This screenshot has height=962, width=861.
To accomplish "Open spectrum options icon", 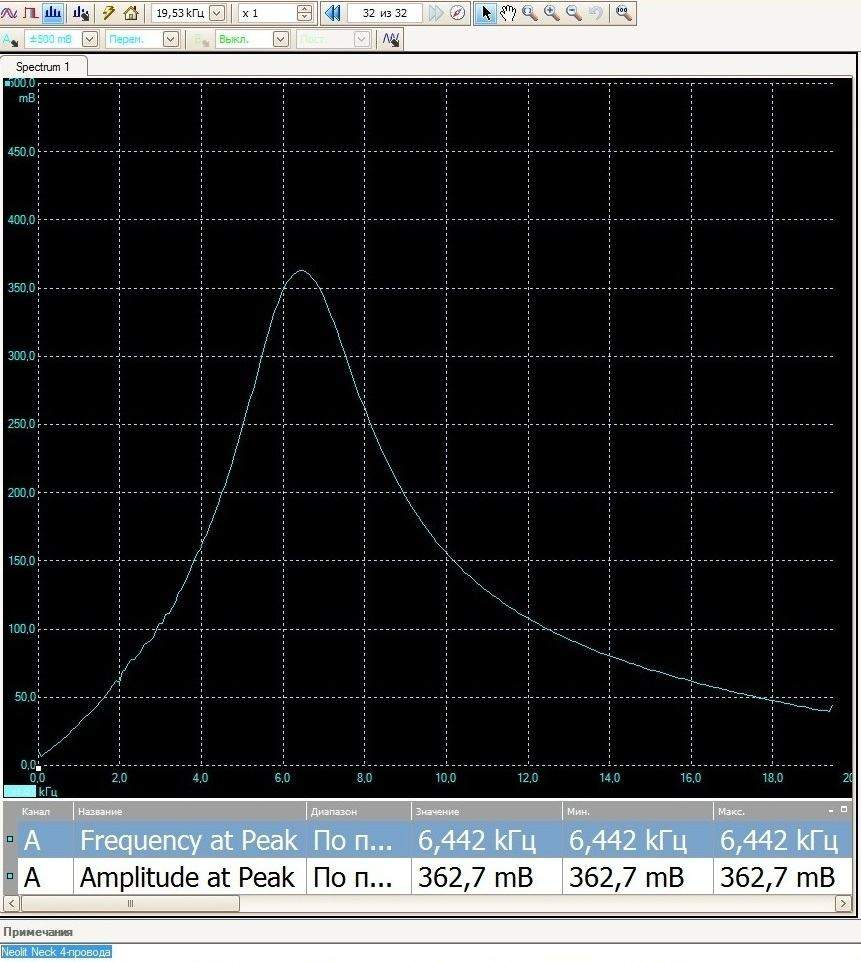I will 81,13.
